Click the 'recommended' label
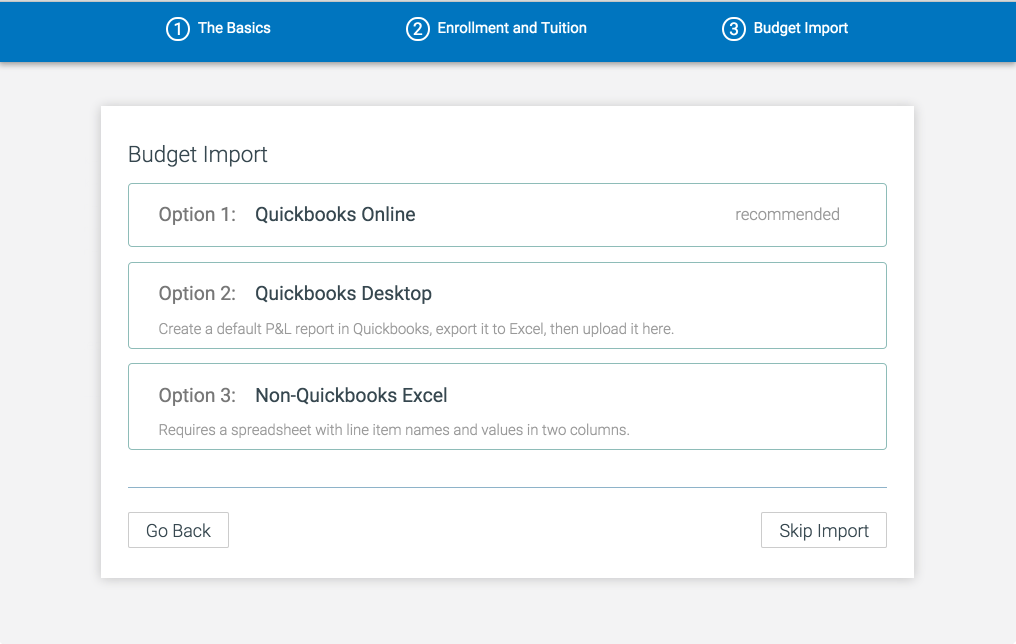 coord(787,214)
